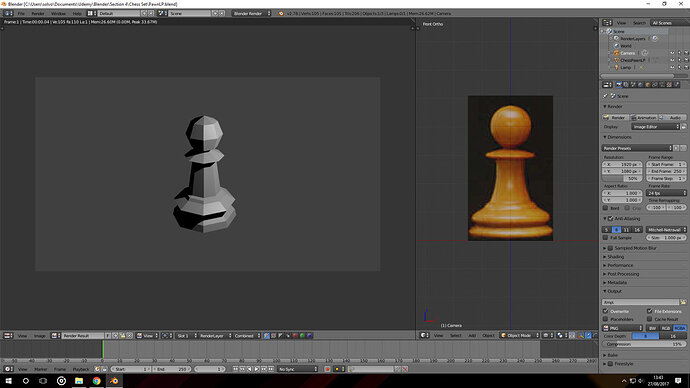Open the Render Layers properties tab icon
The height and width of the screenshot is (388, 690).
626,84
